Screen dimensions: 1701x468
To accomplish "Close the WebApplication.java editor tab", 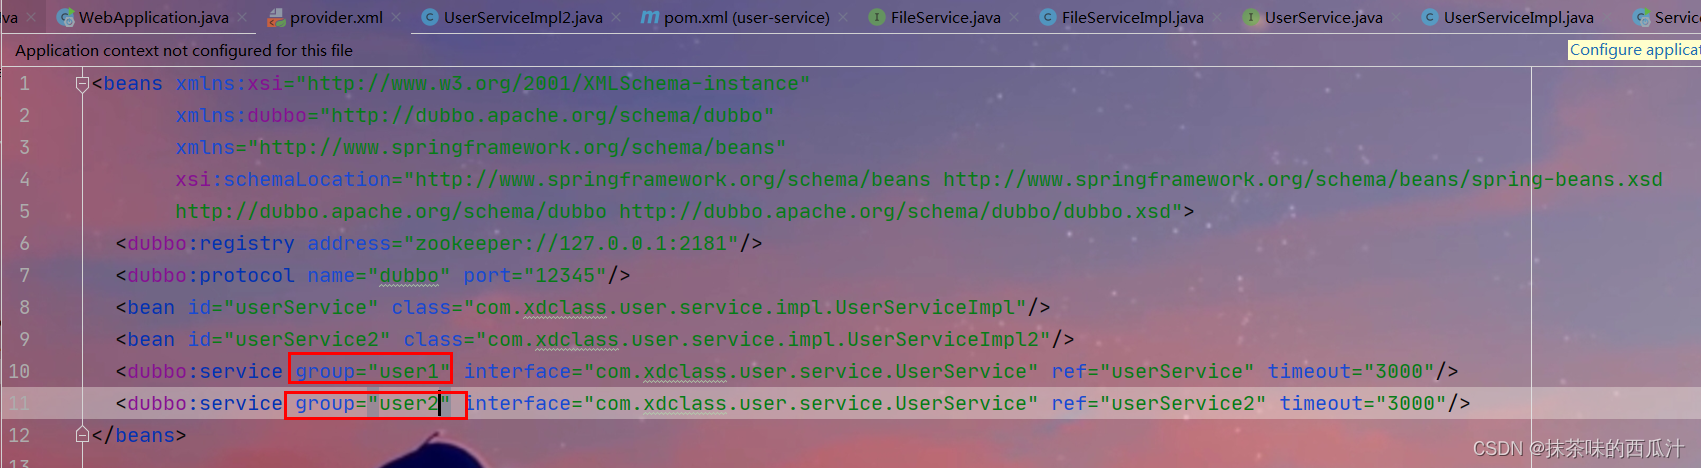I will [x=242, y=17].
